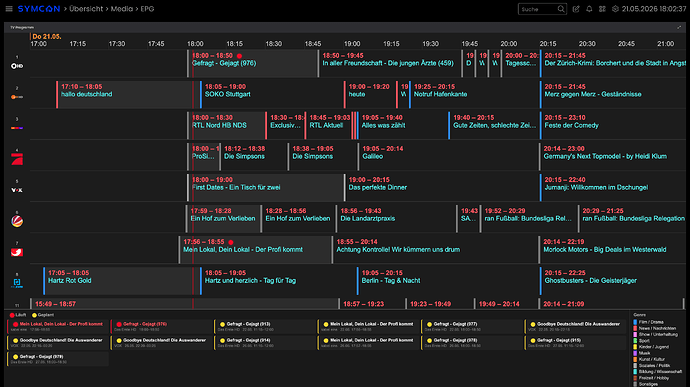Open Berlin - Tag & Nacht entry
This screenshot has width=690, height=387.
click(x=448, y=280)
